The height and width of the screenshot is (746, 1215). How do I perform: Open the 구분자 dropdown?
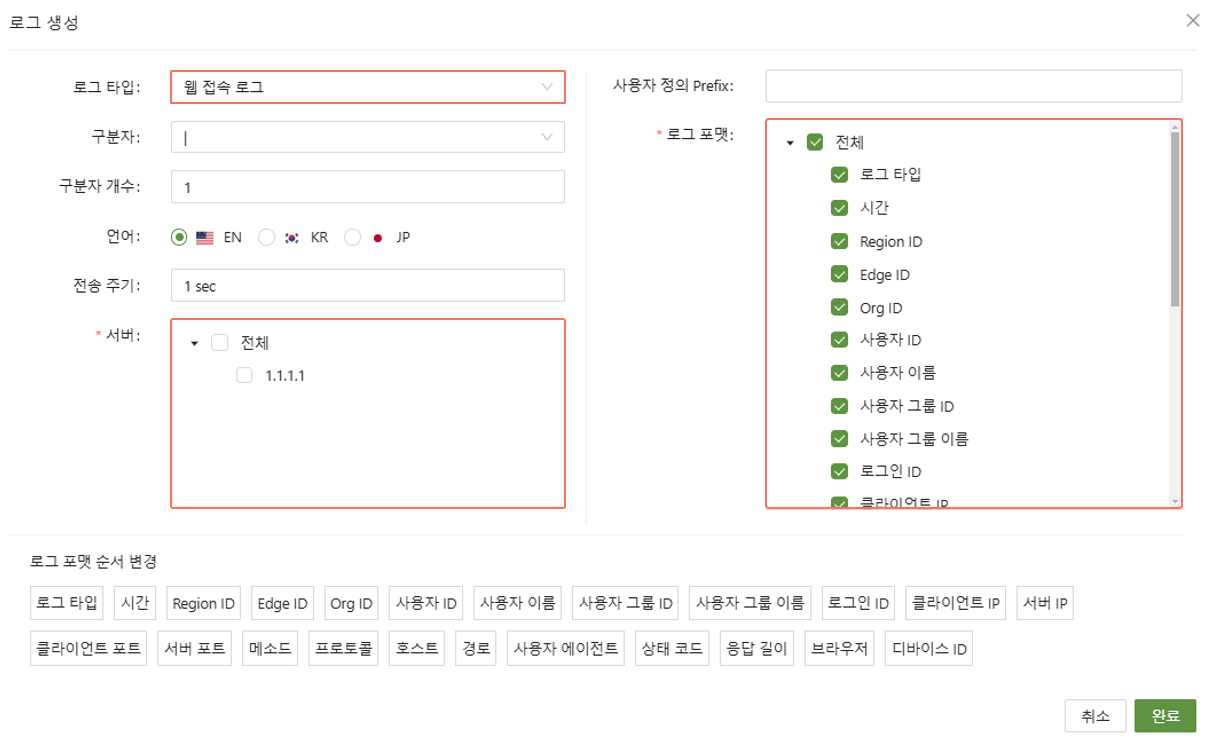coord(367,137)
